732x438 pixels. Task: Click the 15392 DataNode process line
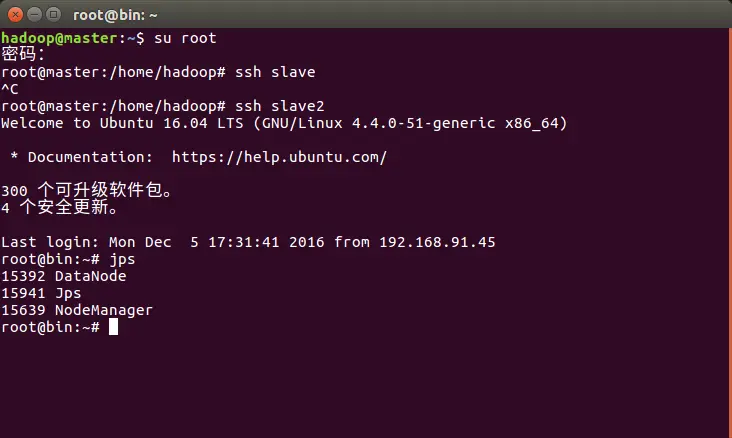64,276
